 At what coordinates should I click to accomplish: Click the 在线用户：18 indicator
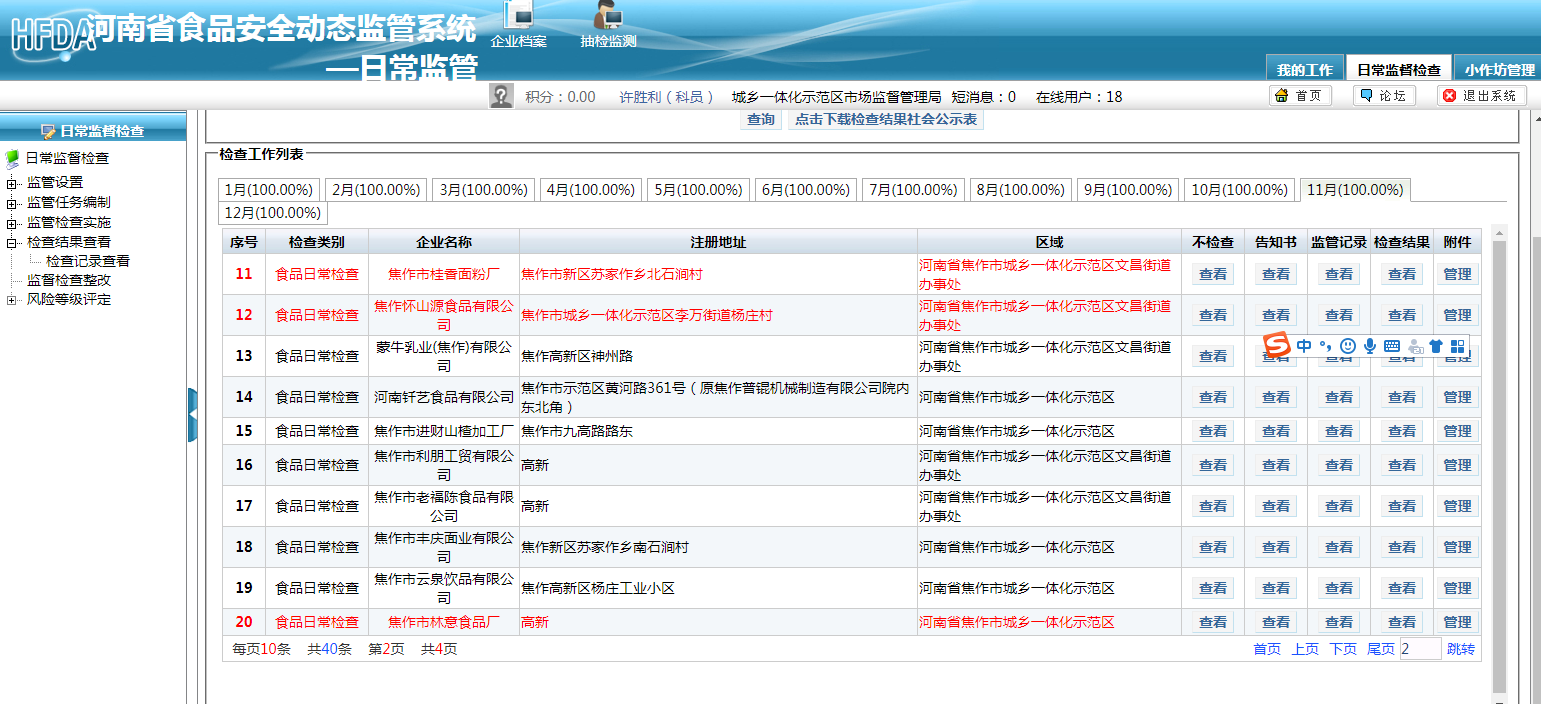(x=1079, y=97)
